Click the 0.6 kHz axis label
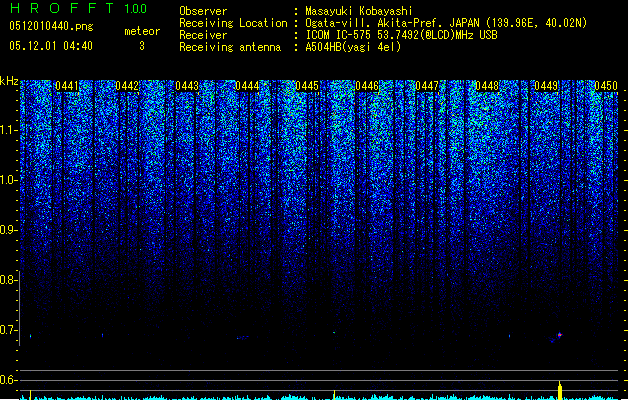The width and height of the screenshot is (629, 400). click(x=8, y=380)
